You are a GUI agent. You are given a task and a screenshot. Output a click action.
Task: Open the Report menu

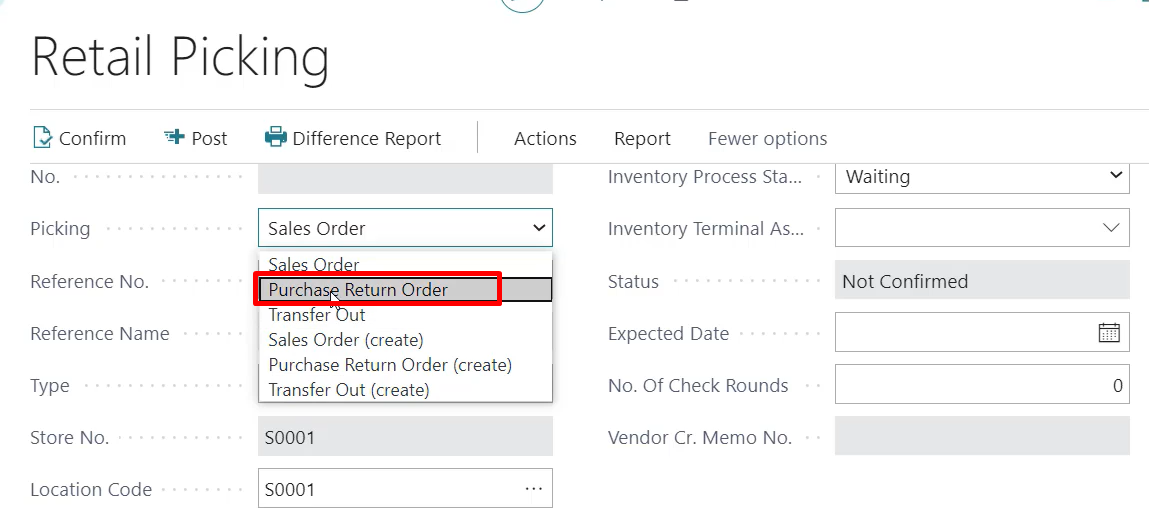coord(642,139)
